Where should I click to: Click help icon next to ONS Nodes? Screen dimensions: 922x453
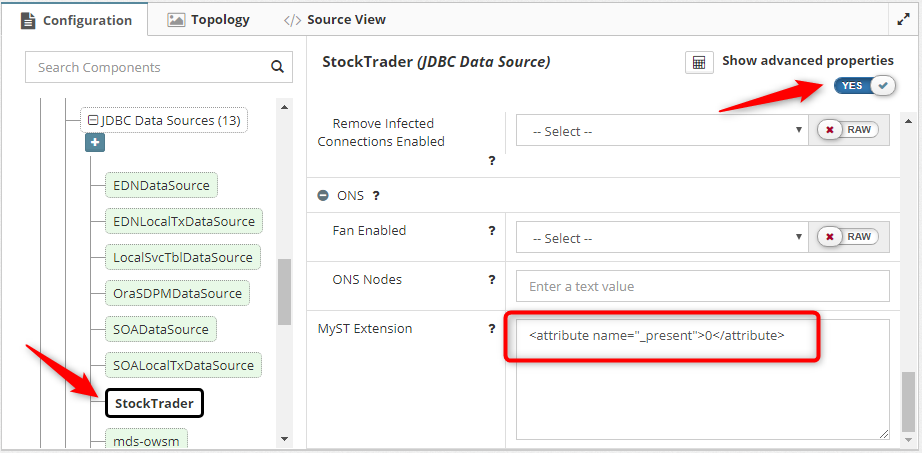[x=492, y=280]
